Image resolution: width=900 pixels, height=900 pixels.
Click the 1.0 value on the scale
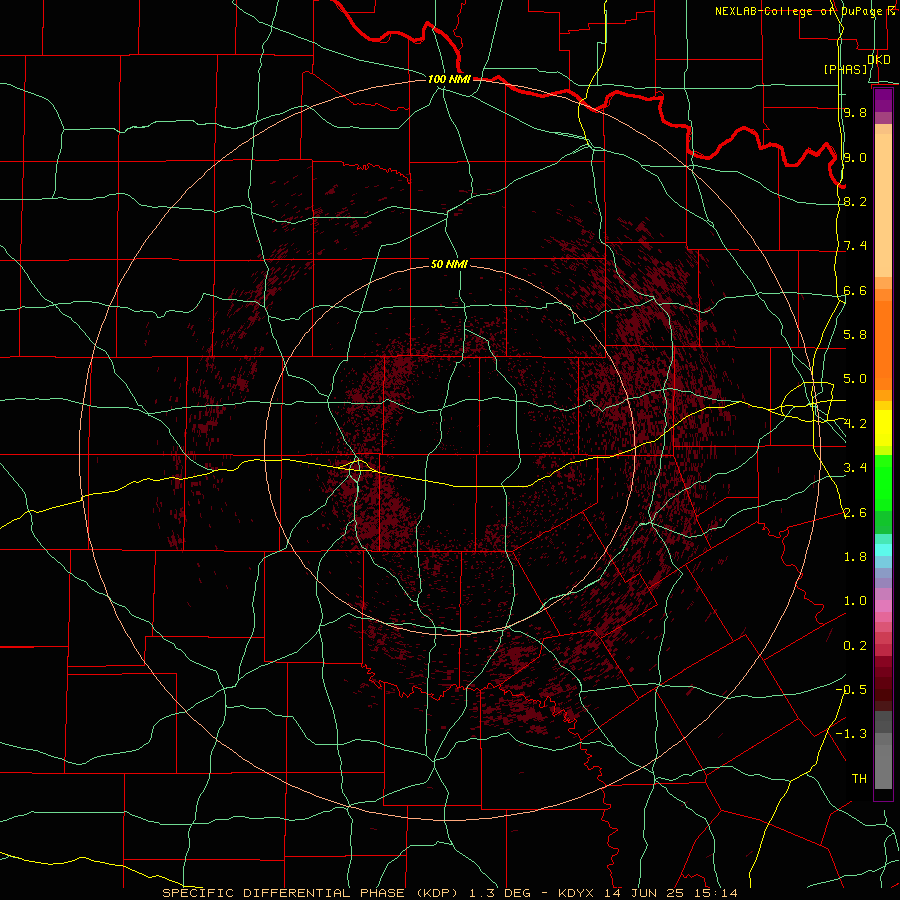[855, 601]
